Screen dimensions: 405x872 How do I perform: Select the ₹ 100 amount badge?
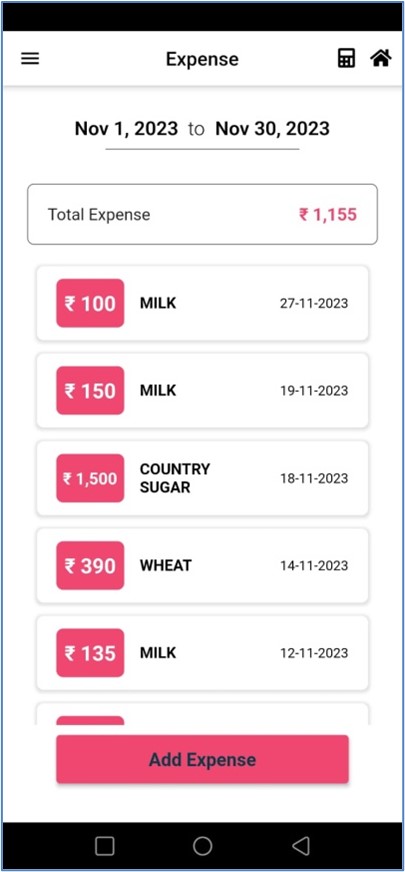point(90,303)
